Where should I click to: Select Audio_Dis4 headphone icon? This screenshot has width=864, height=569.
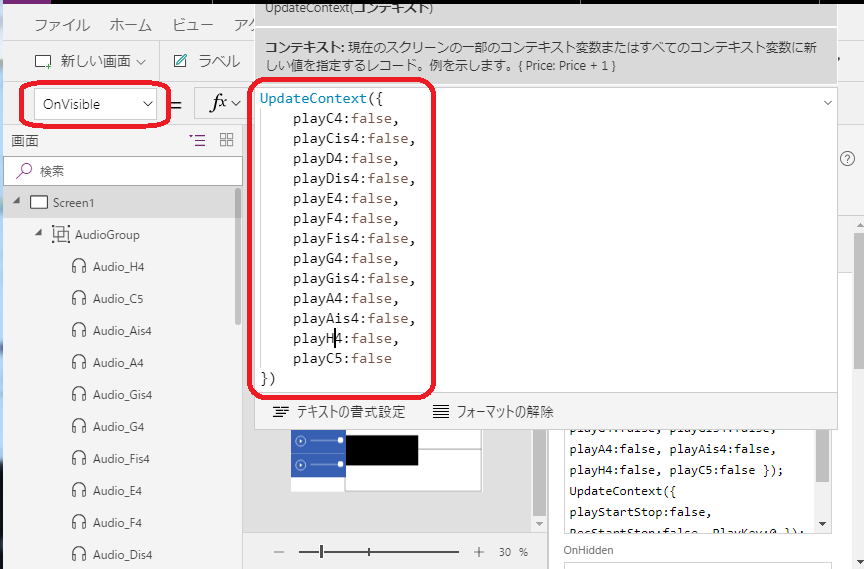point(79,554)
